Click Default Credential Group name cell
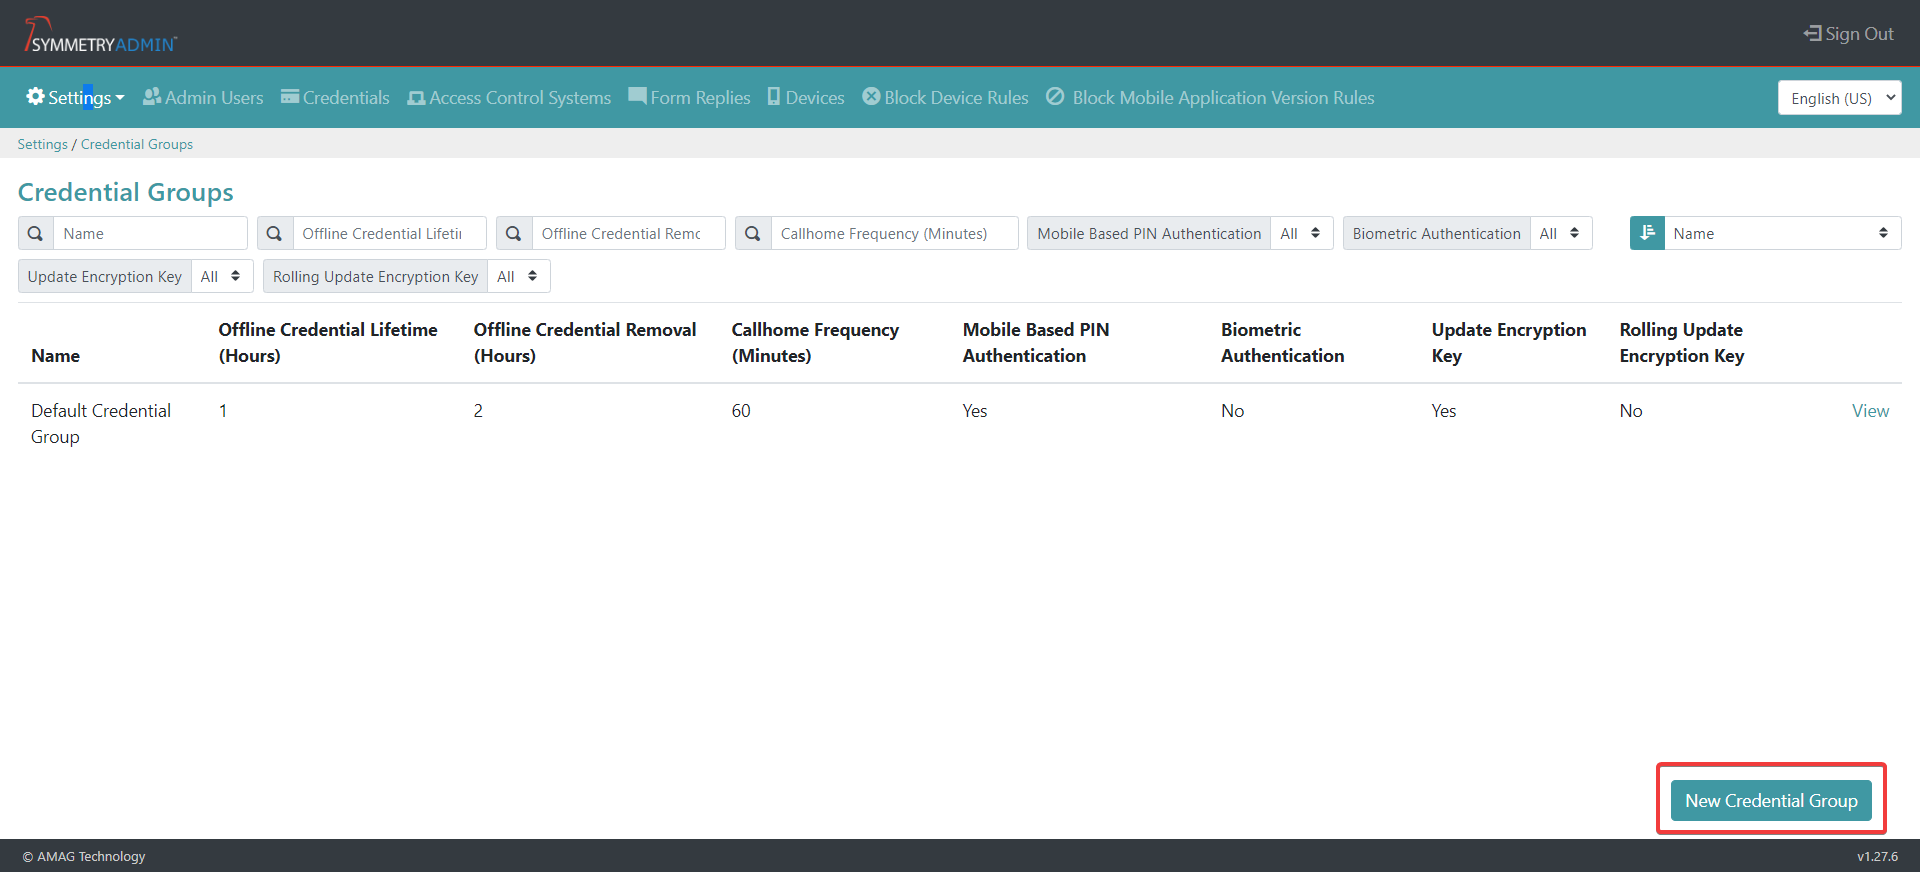 (x=101, y=424)
